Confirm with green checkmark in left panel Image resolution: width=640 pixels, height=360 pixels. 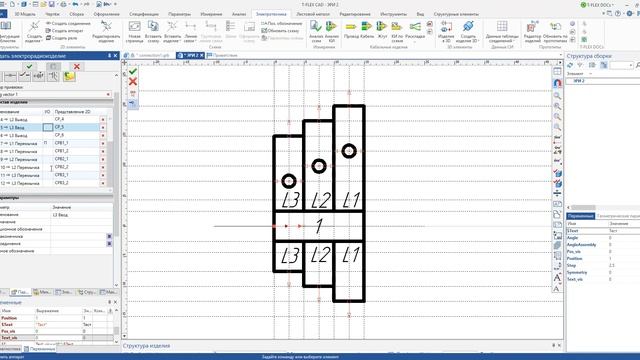tap(29, 67)
